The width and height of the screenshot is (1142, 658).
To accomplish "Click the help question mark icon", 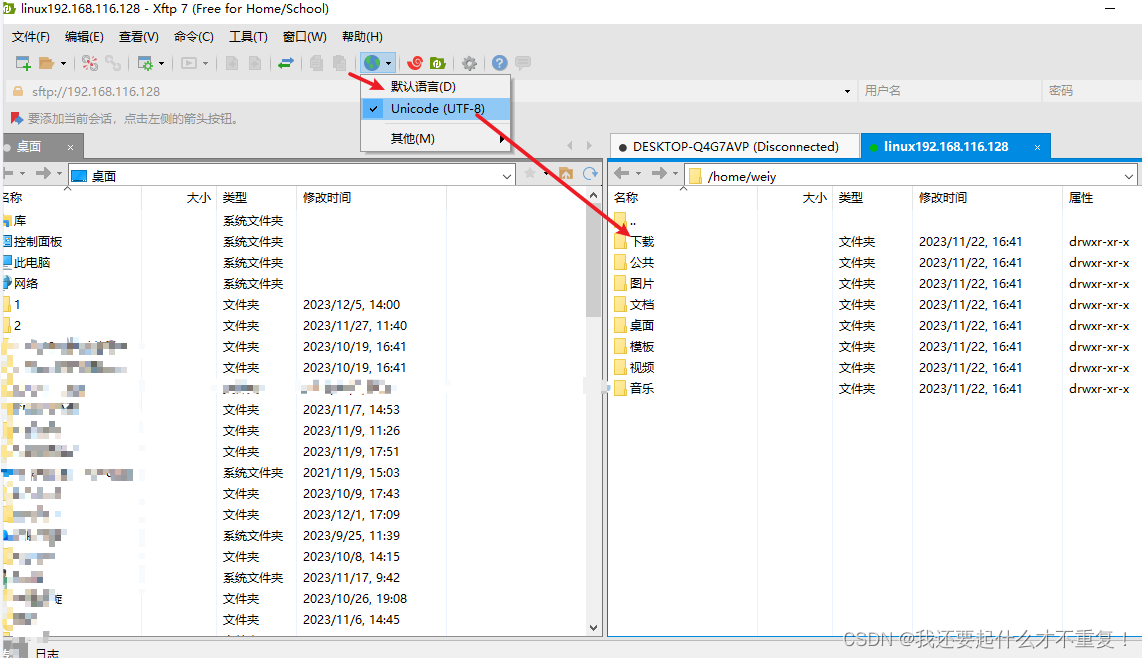I will pyautogui.click(x=499, y=62).
